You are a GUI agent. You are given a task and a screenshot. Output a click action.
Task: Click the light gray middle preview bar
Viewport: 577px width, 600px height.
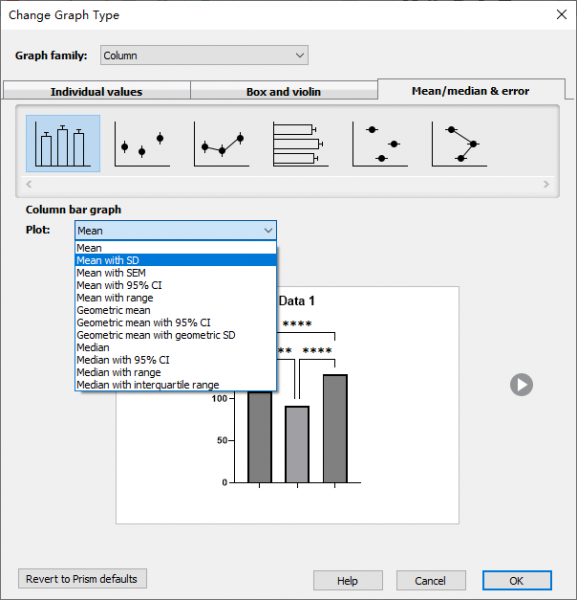(x=297, y=444)
